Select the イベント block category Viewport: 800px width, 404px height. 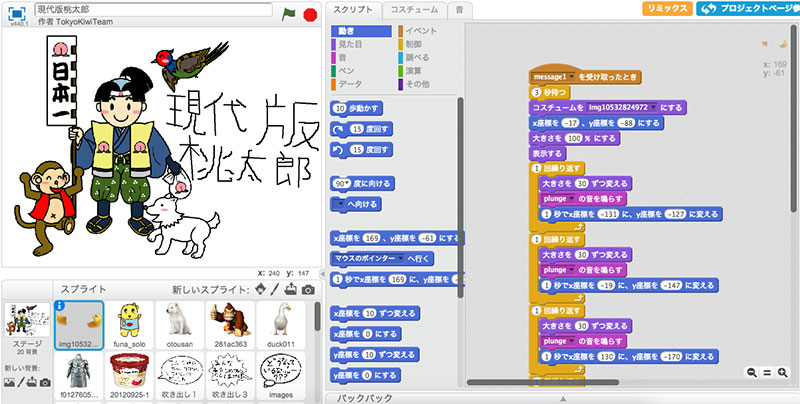(428, 31)
